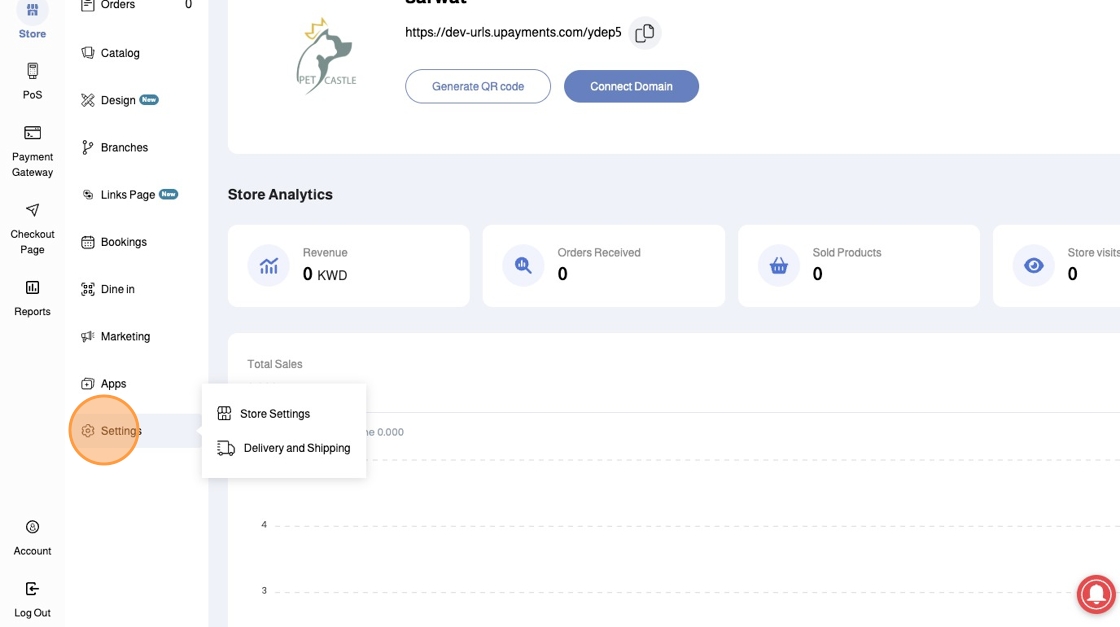This screenshot has height=627, width=1120.
Task: Click the Delivery truck icon
Action: [x=226, y=448]
